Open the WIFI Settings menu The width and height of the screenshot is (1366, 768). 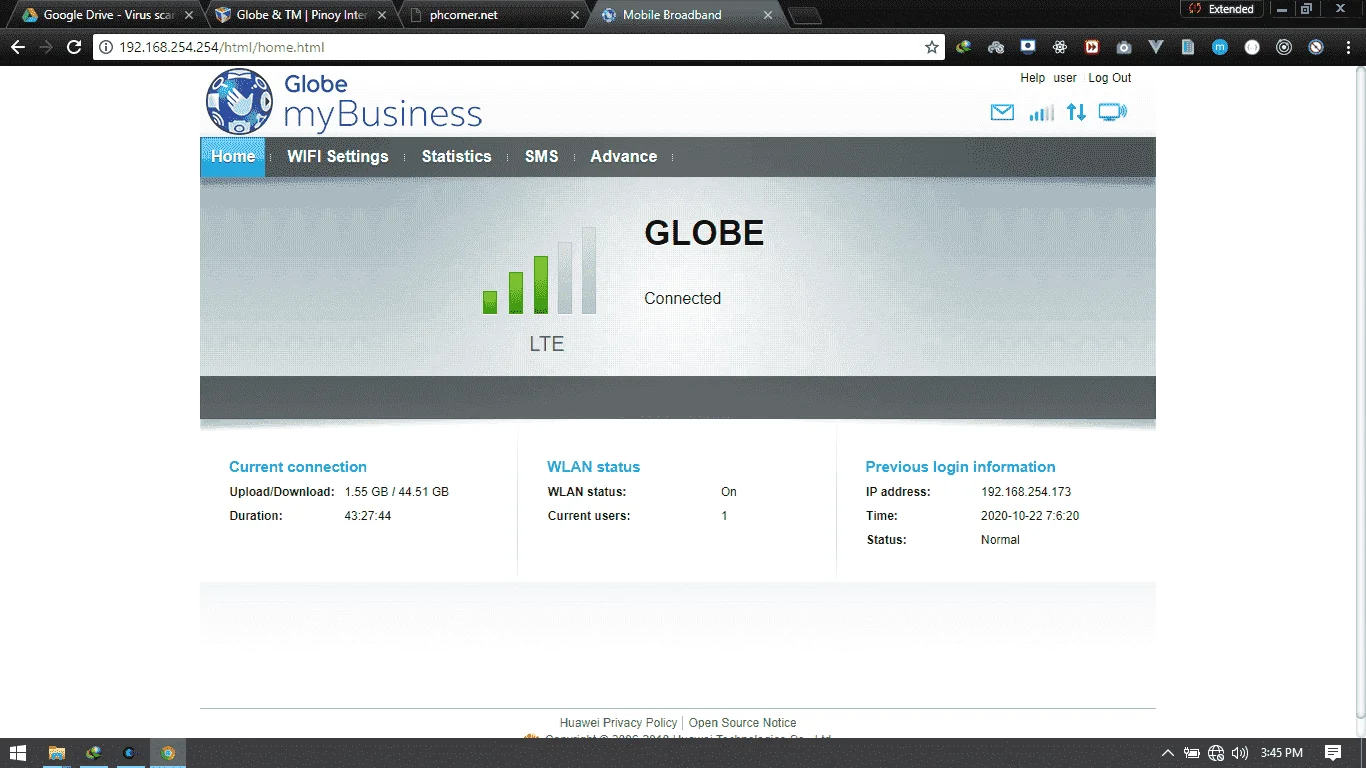[337, 157]
